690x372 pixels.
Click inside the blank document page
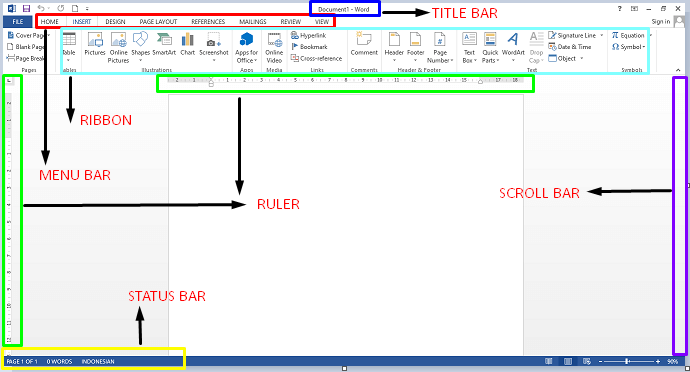click(x=346, y=225)
